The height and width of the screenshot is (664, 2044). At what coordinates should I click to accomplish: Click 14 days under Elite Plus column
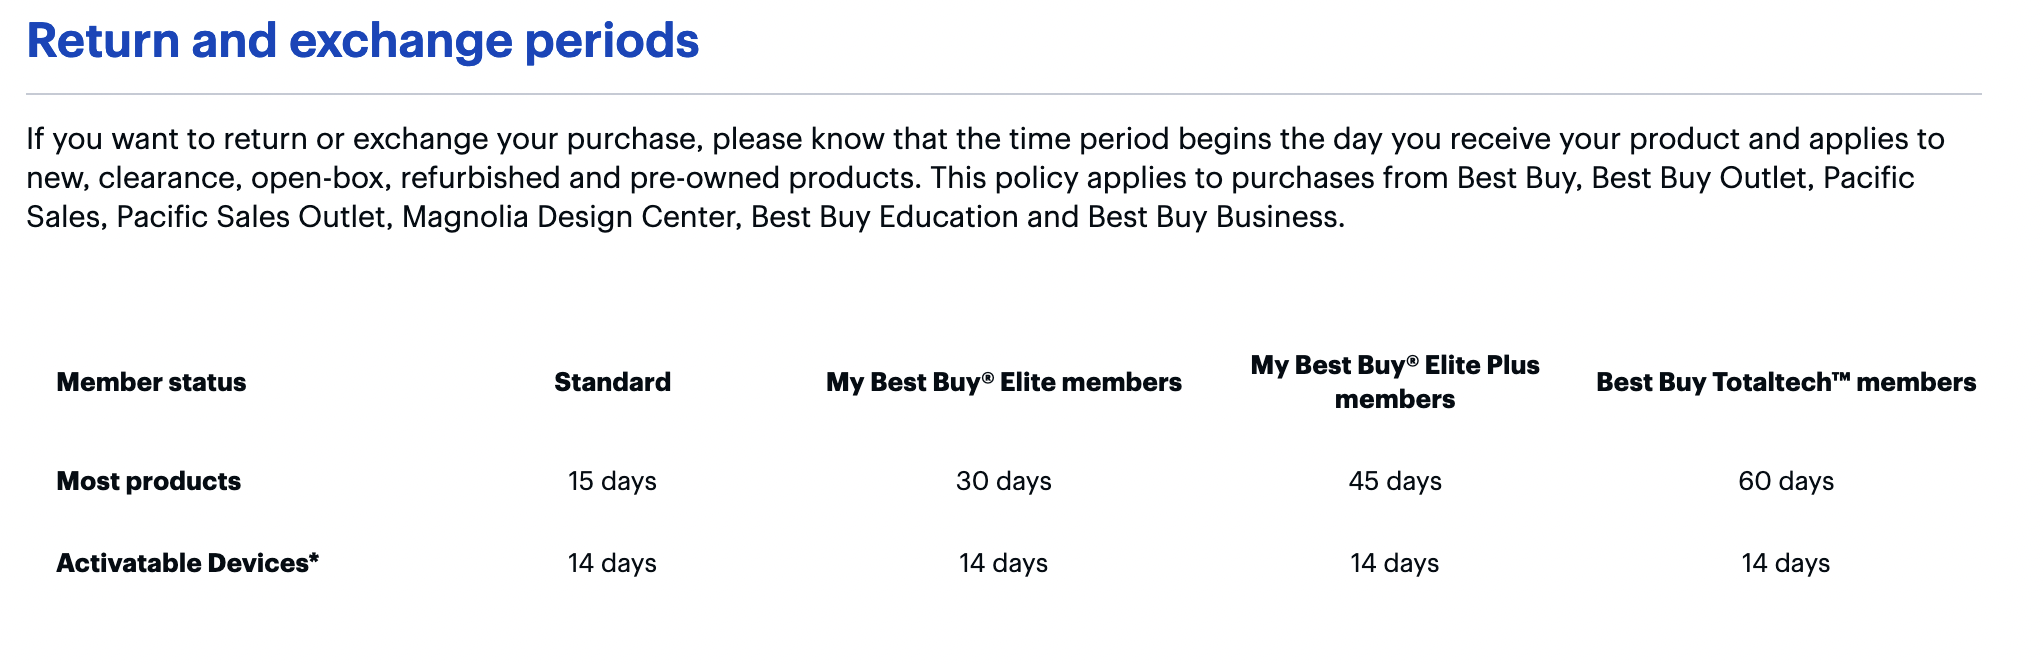[1394, 563]
